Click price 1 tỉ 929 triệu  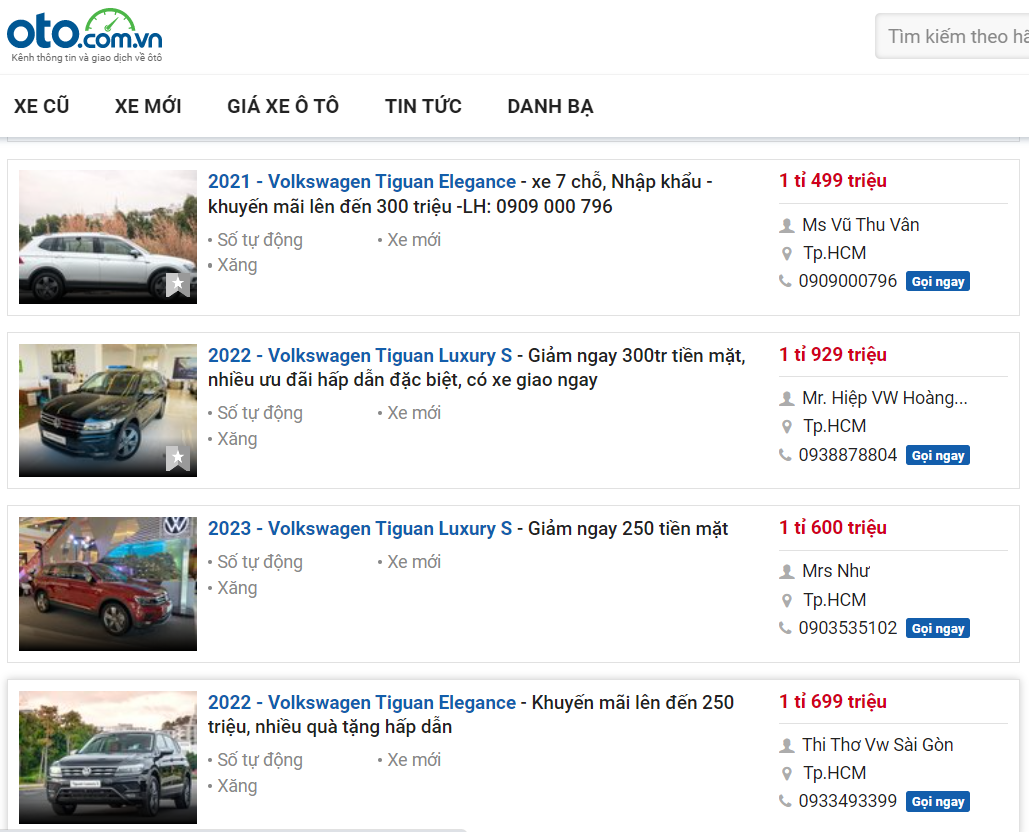(x=833, y=355)
